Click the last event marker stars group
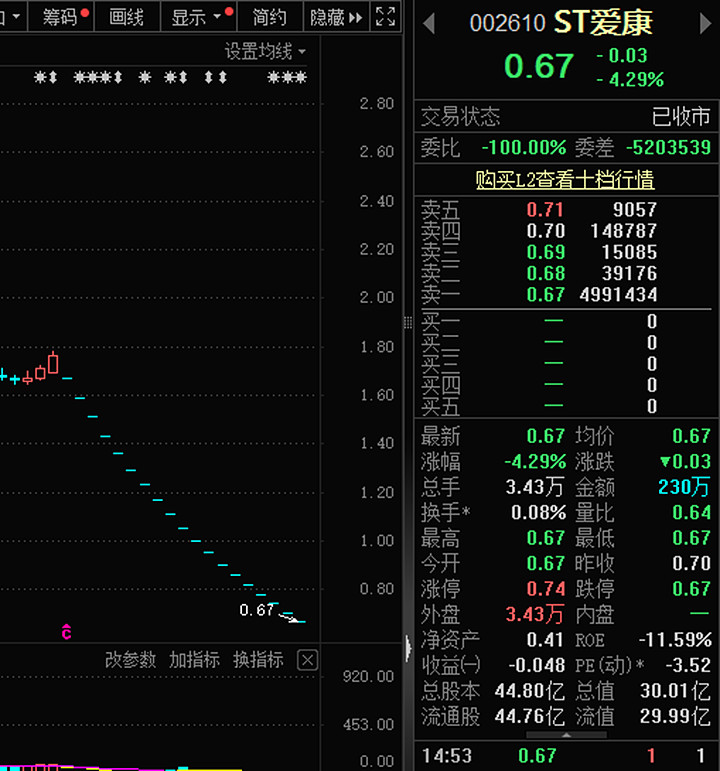This screenshot has height=771, width=720. coord(287,77)
